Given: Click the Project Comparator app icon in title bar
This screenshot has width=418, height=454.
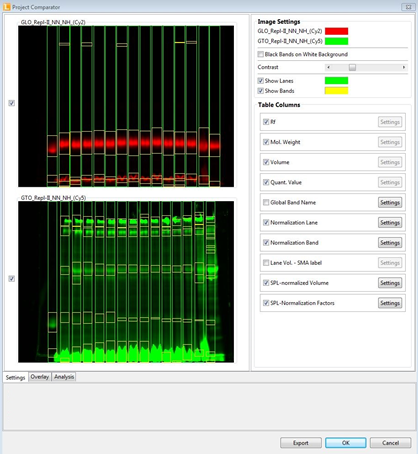Looking at the screenshot, I should [x=6, y=7].
